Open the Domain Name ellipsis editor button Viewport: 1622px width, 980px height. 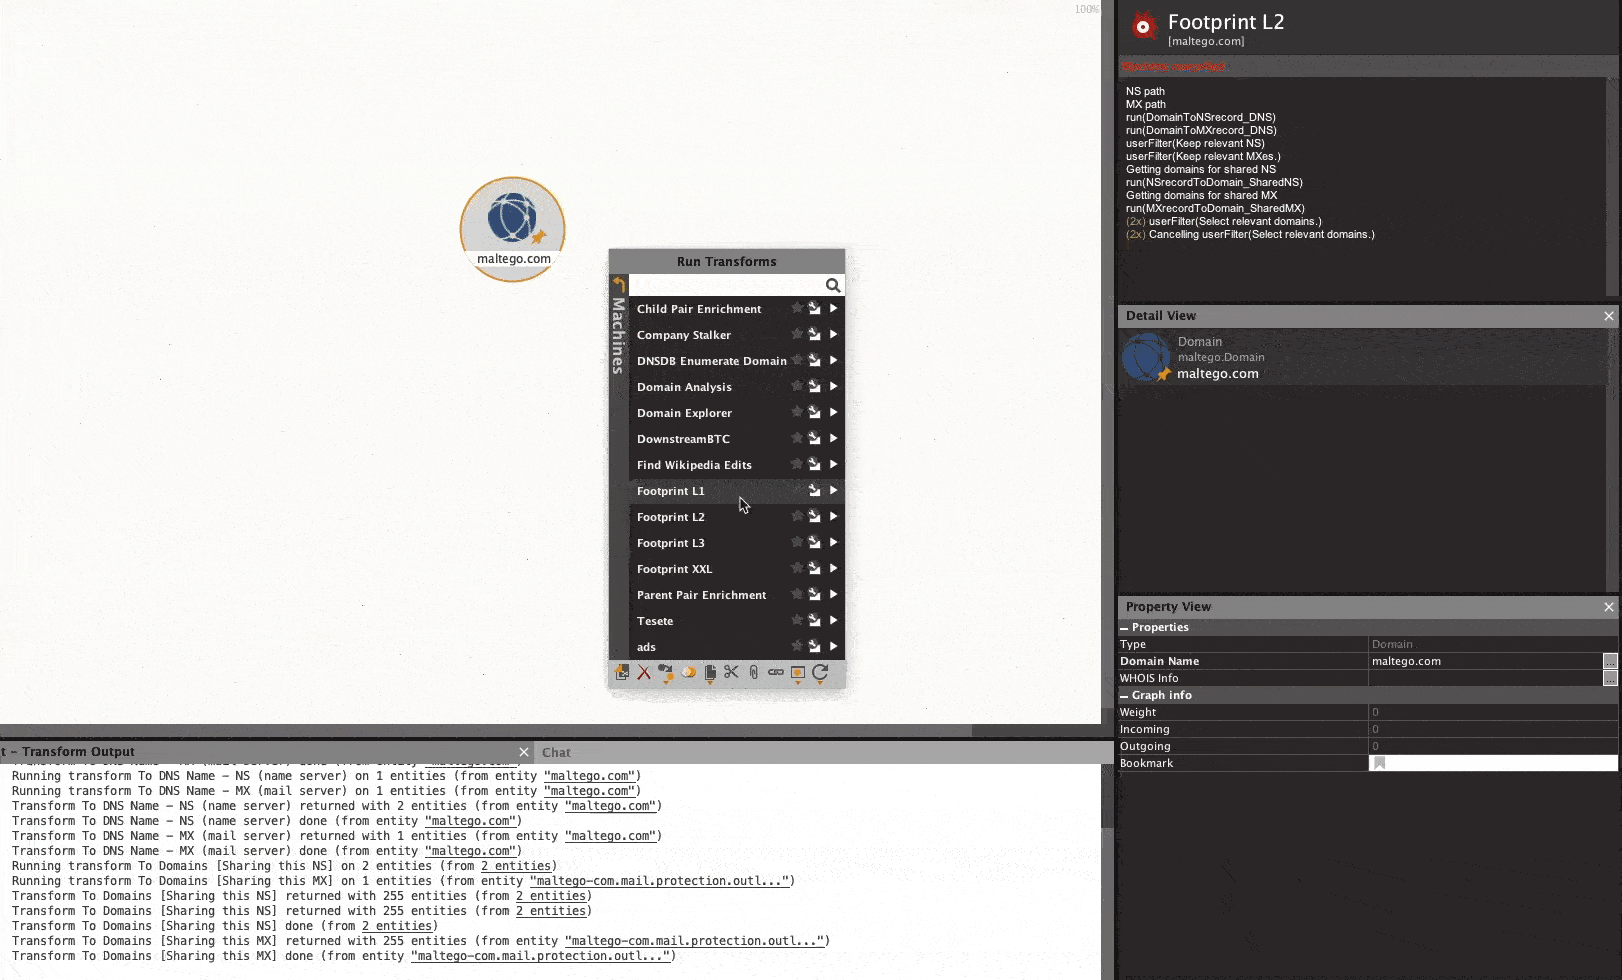coord(1610,661)
